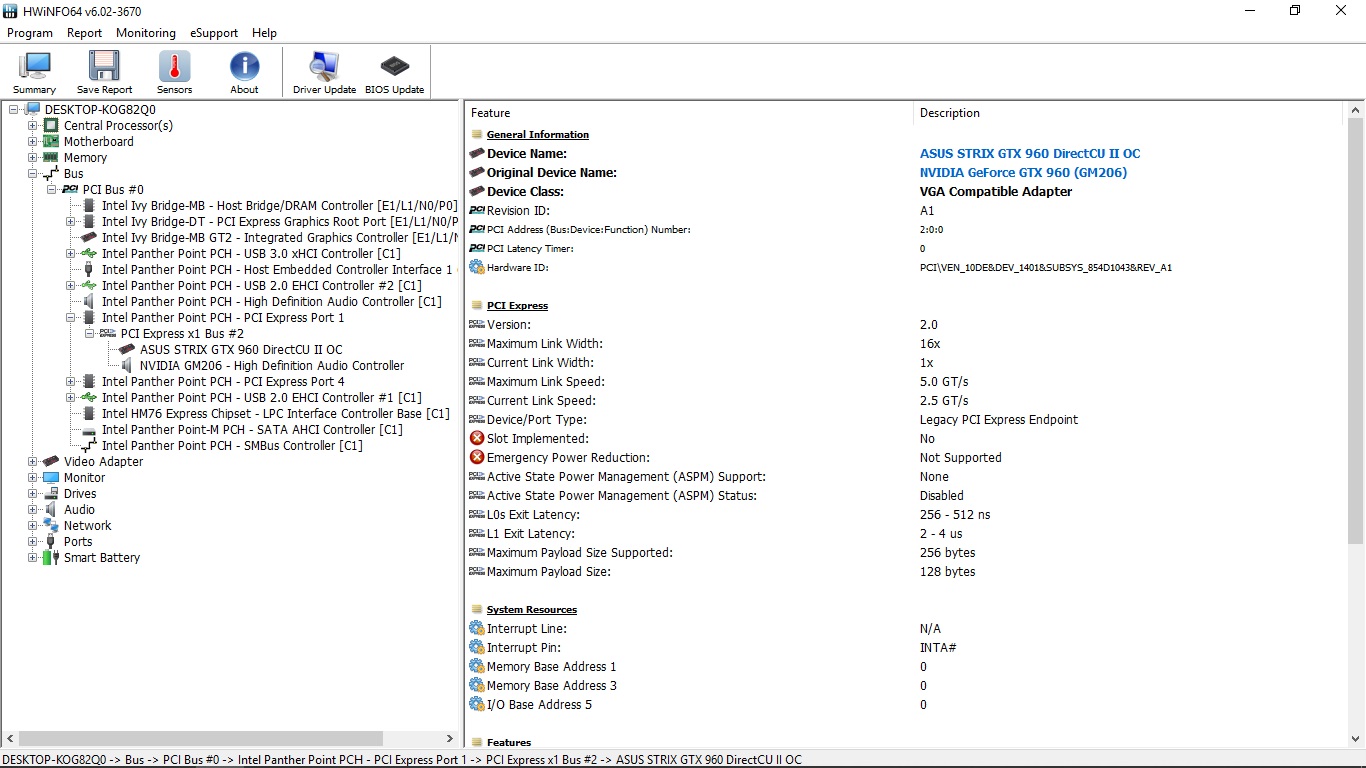Collapse the Bus tree node
This screenshot has width=1366, height=768.
pyautogui.click(x=33, y=174)
